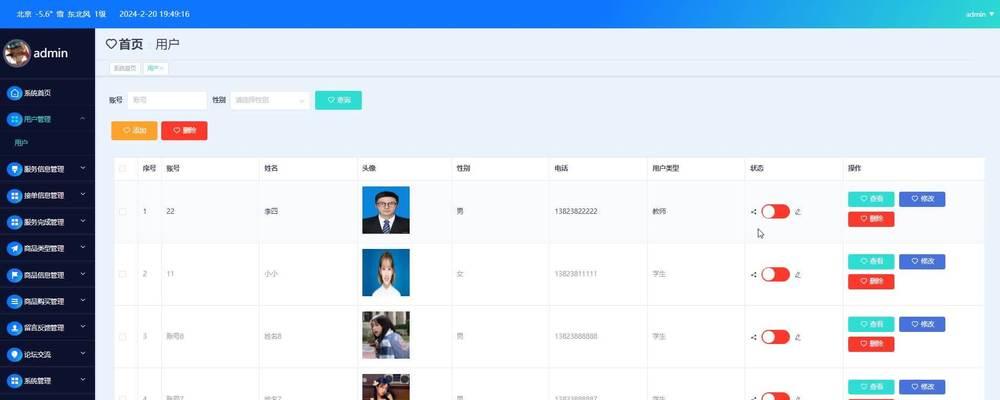Image resolution: width=1000 pixels, height=400 pixels.
Task: Click the heart icon beside 首页 heading
Action: tap(111, 44)
